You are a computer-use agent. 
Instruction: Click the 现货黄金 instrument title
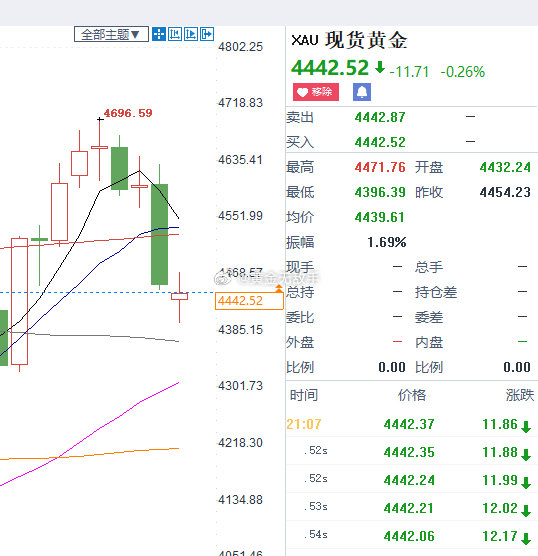coord(366,40)
